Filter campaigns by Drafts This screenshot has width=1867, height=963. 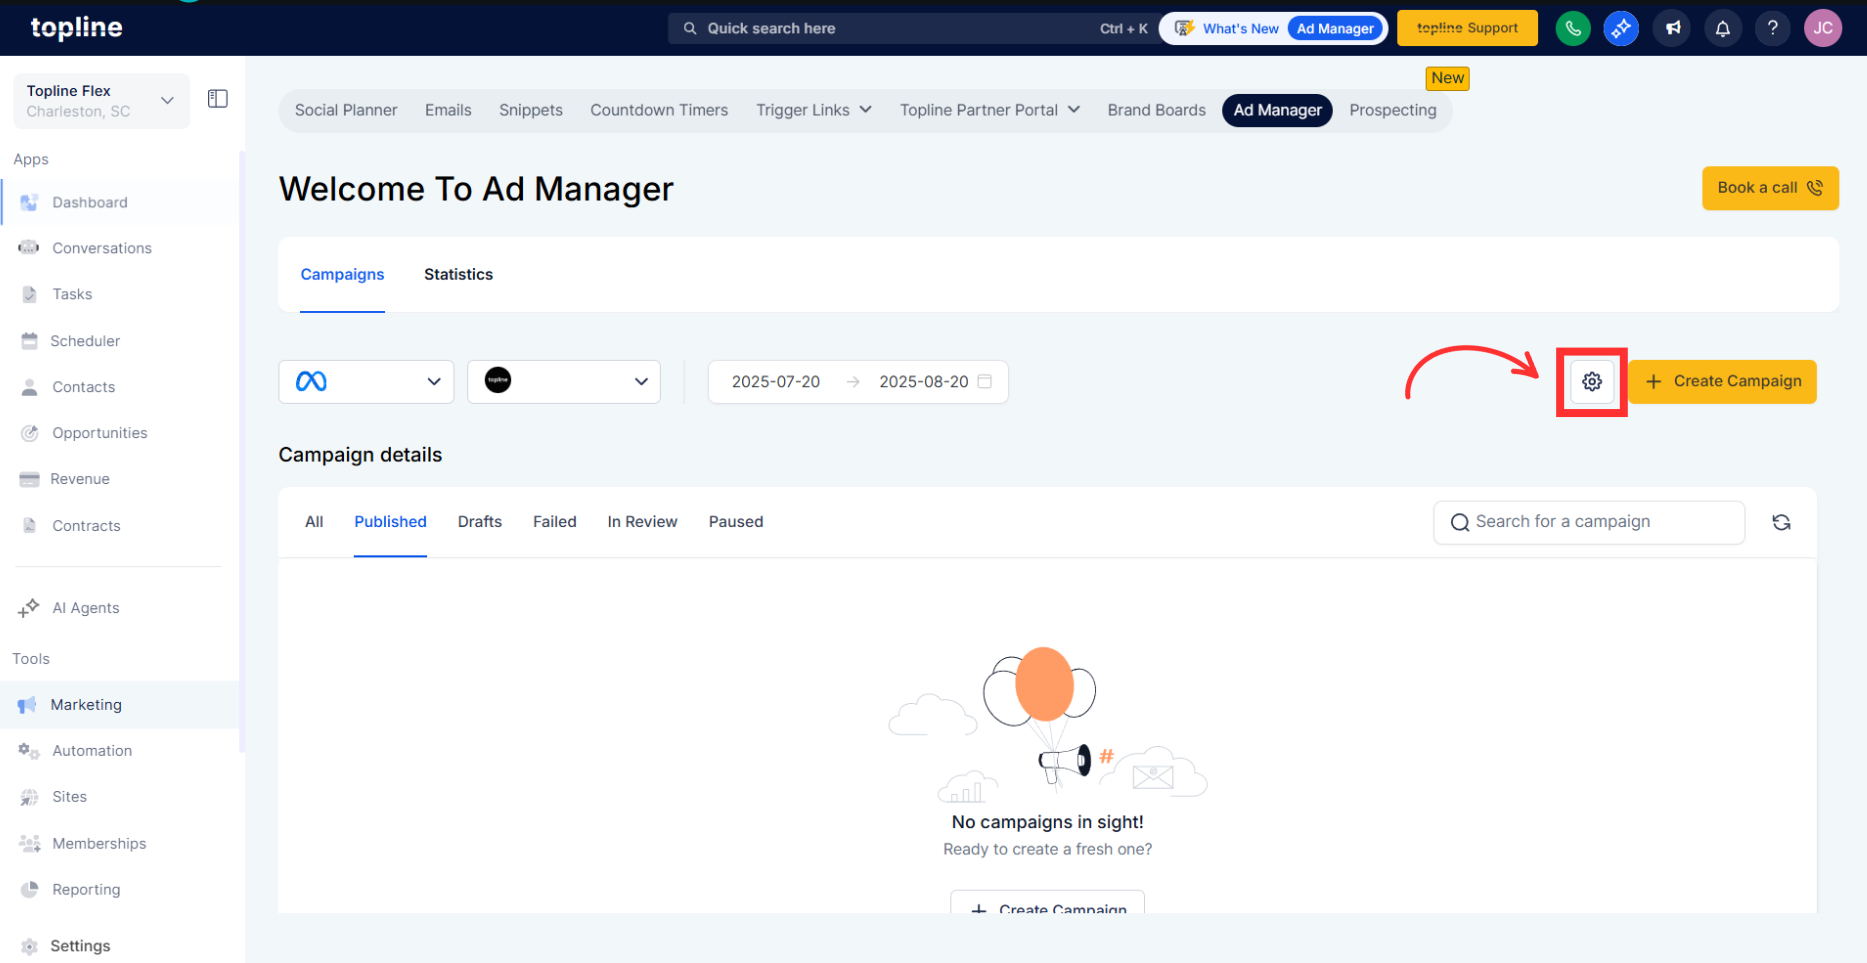[x=480, y=522]
